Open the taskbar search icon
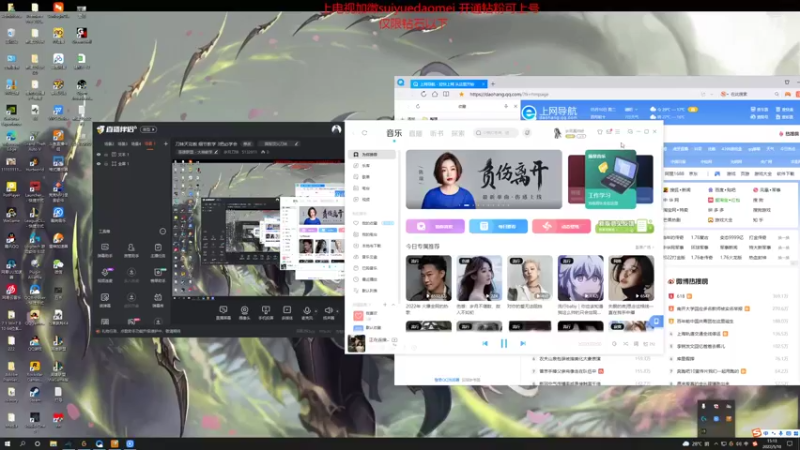Viewport: 800px width, 450px height. [22, 444]
